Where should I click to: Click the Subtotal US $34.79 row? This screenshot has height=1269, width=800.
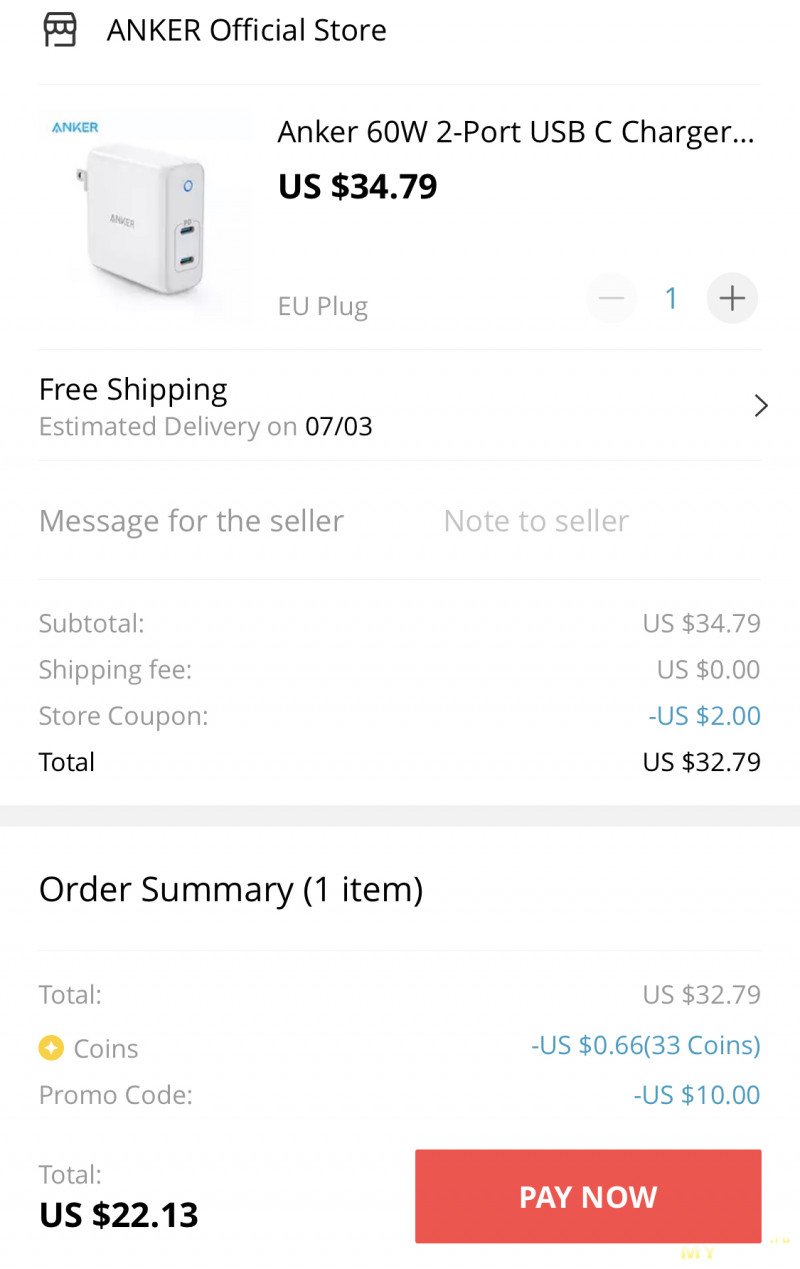[400, 622]
